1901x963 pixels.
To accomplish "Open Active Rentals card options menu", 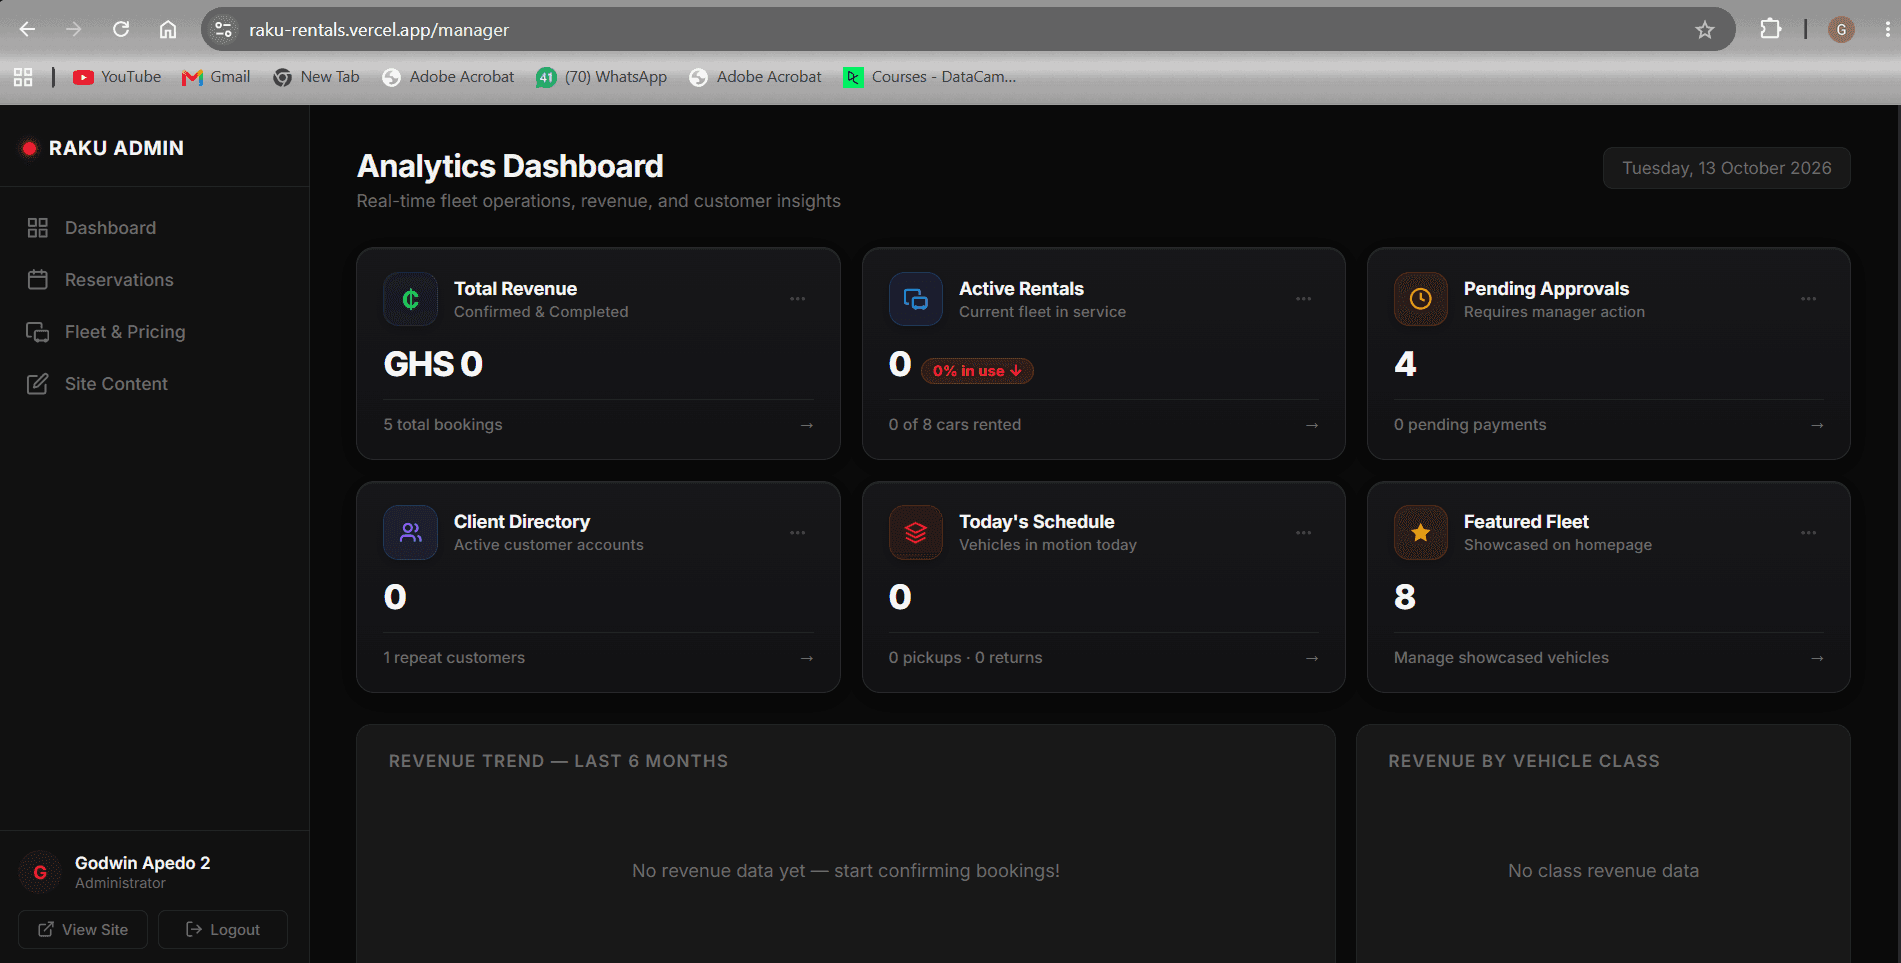I will pyautogui.click(x=1303, y=299).
